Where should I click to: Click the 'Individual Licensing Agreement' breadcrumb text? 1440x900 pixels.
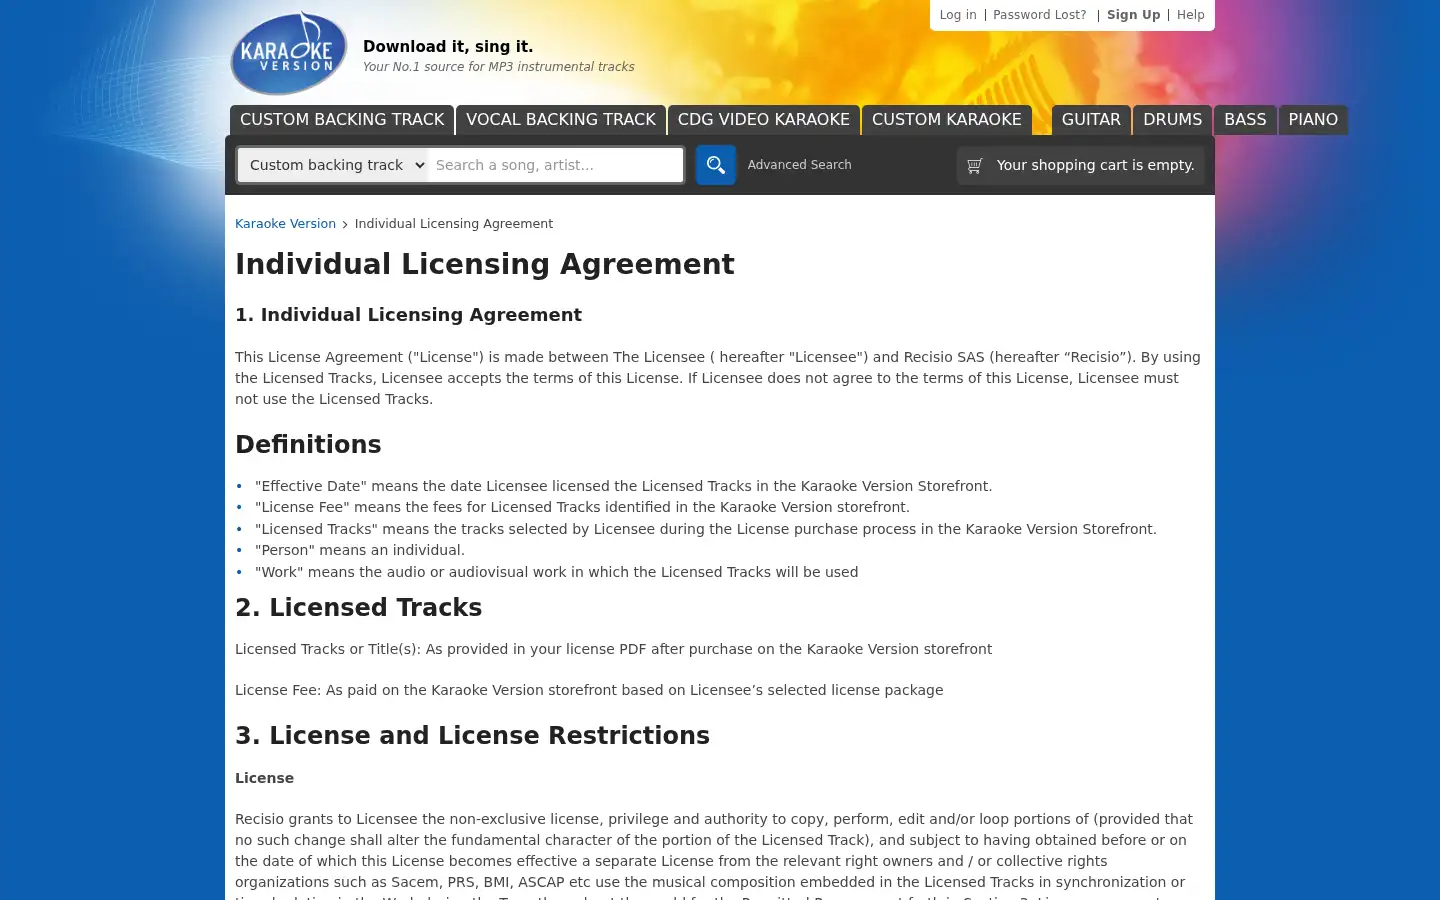(454, 224)
